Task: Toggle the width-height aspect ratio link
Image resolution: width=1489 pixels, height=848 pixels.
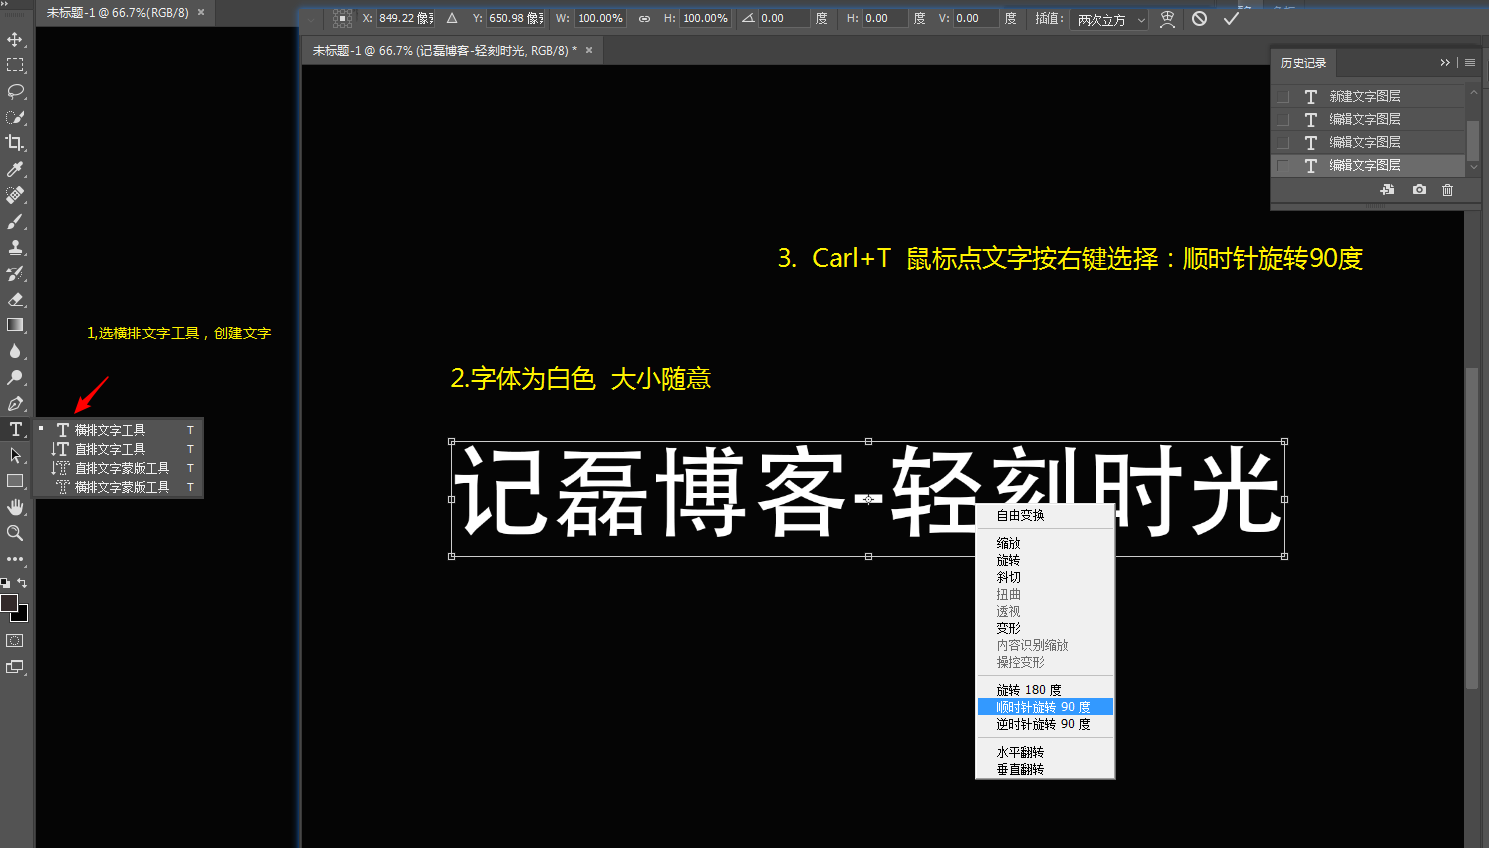Action: coord(644,18)
